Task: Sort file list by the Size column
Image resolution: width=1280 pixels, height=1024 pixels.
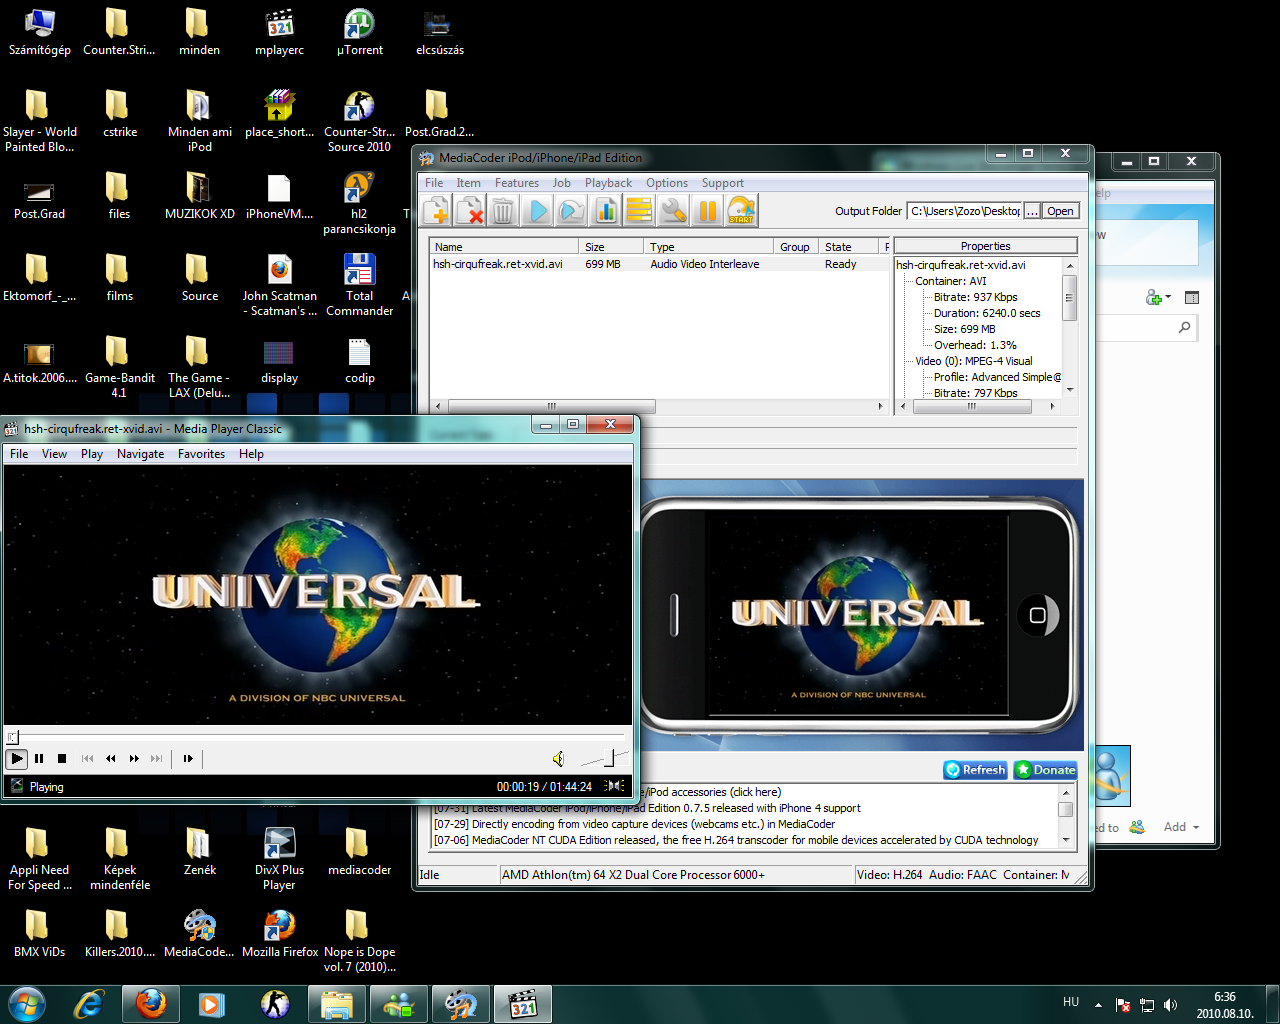Action: [x=611, y=247]
